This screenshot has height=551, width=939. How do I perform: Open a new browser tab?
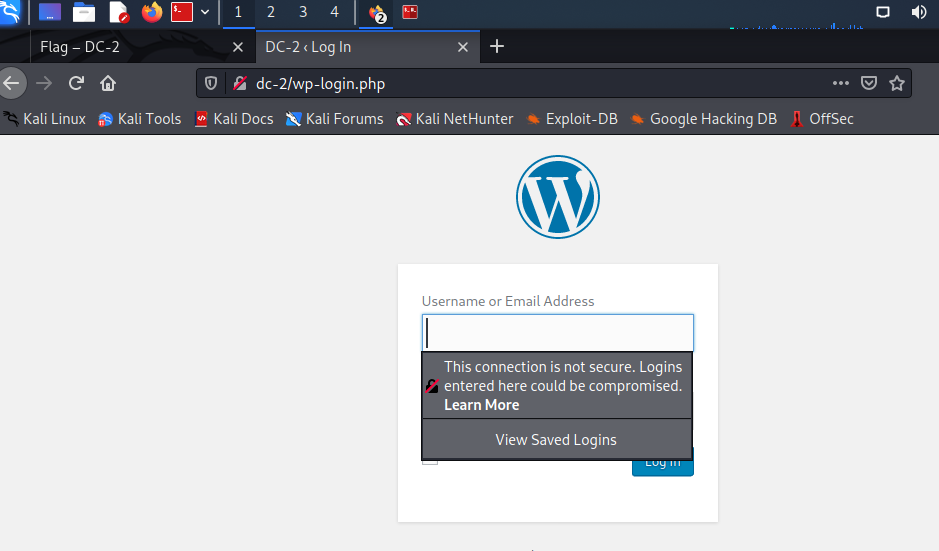click(497, 46)
